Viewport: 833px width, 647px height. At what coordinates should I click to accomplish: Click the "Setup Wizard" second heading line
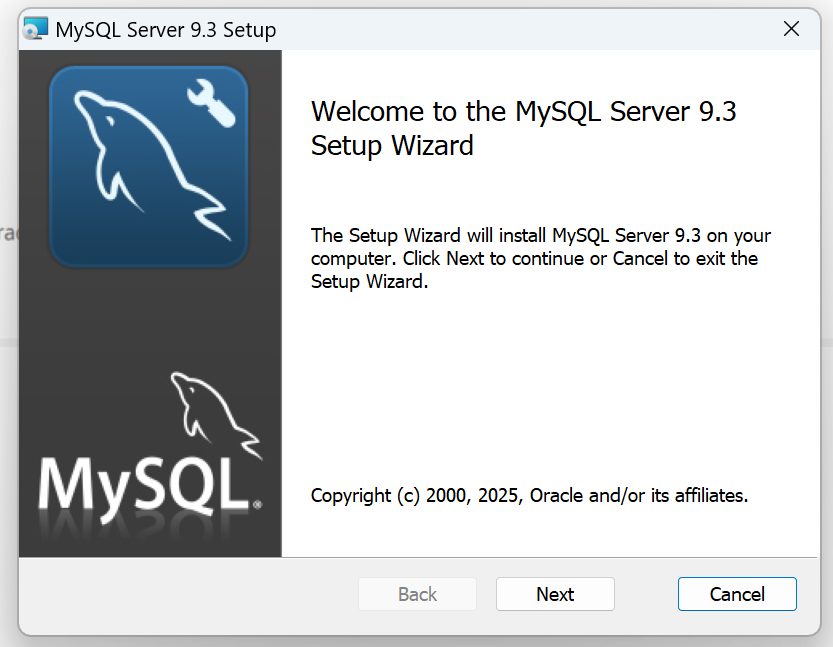pyautogui.click(x=392, y=146)
